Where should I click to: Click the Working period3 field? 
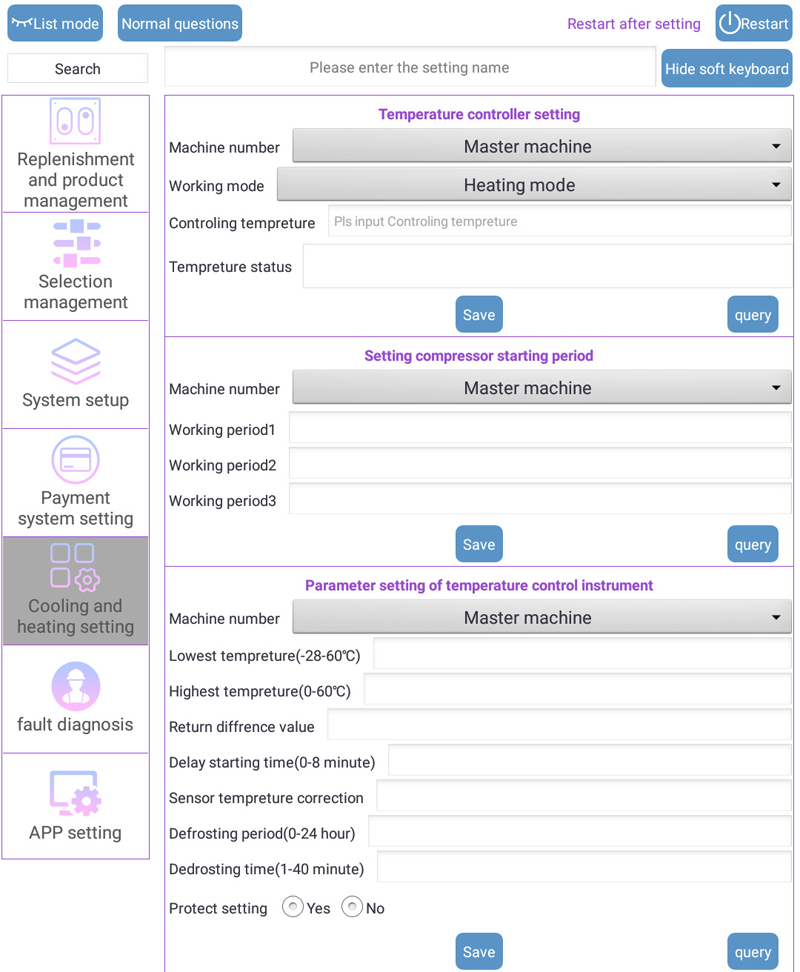click(x=540, y=499)
